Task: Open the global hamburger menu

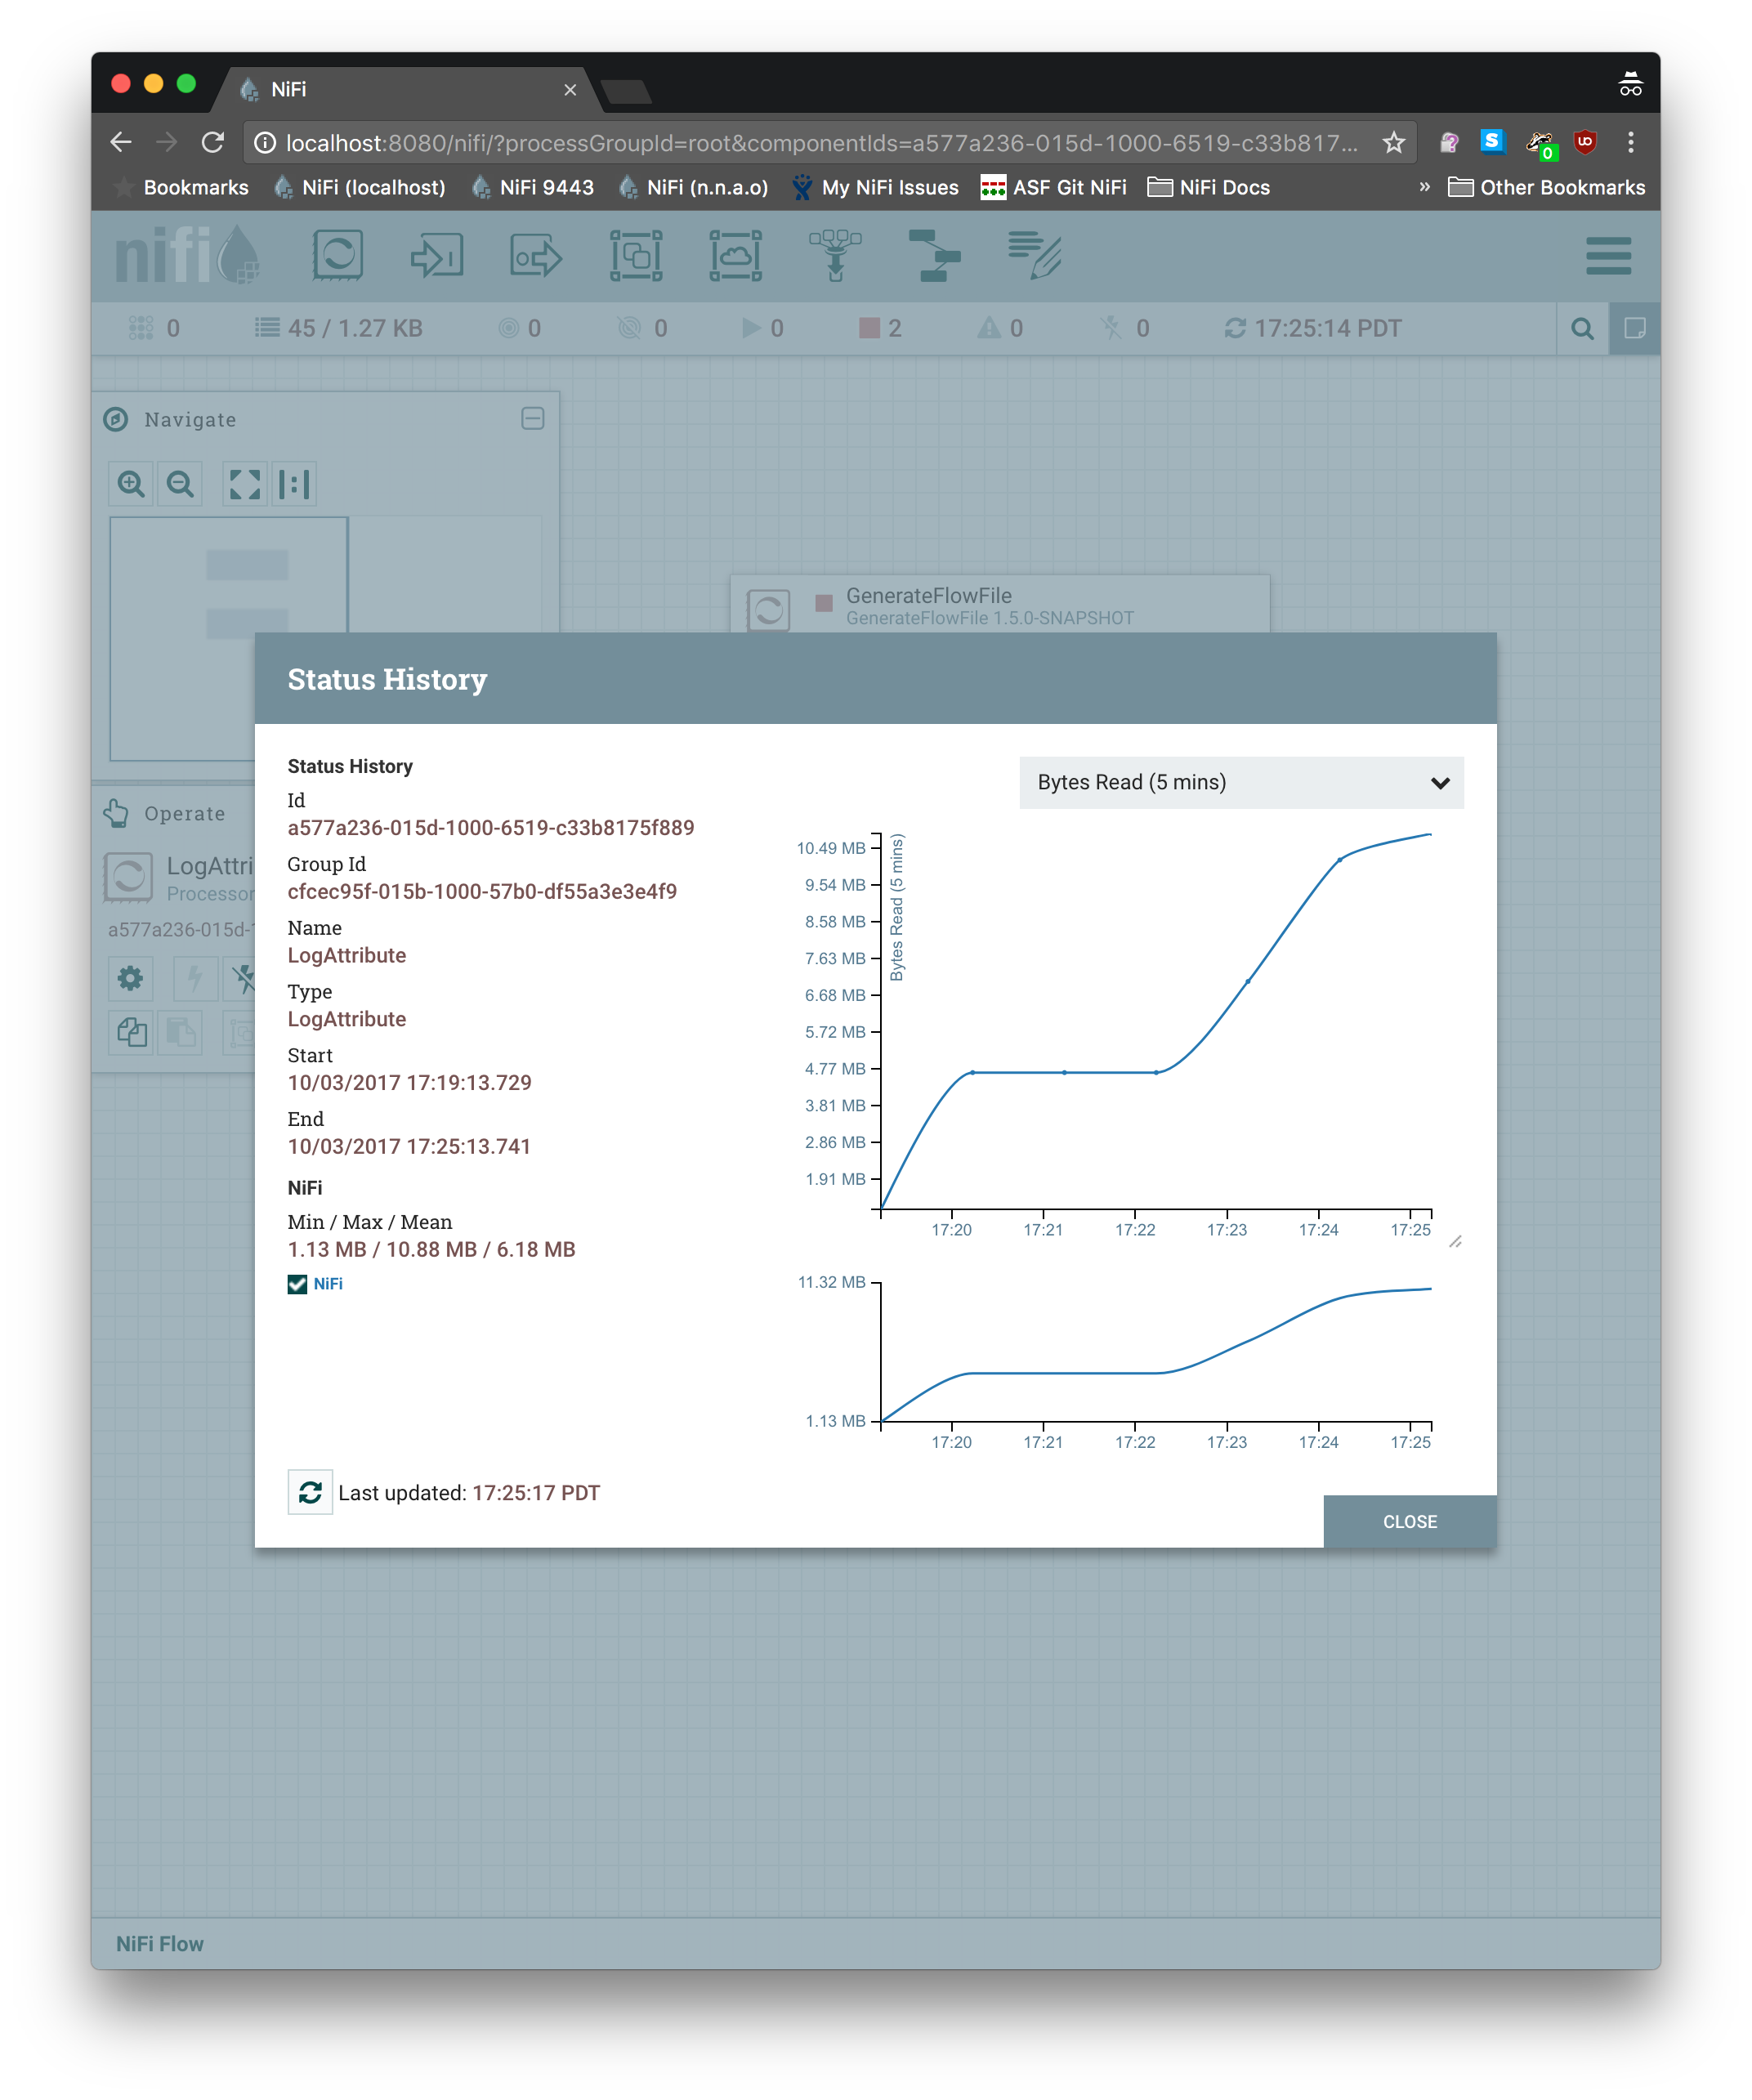Action: tap(1608, 256)
